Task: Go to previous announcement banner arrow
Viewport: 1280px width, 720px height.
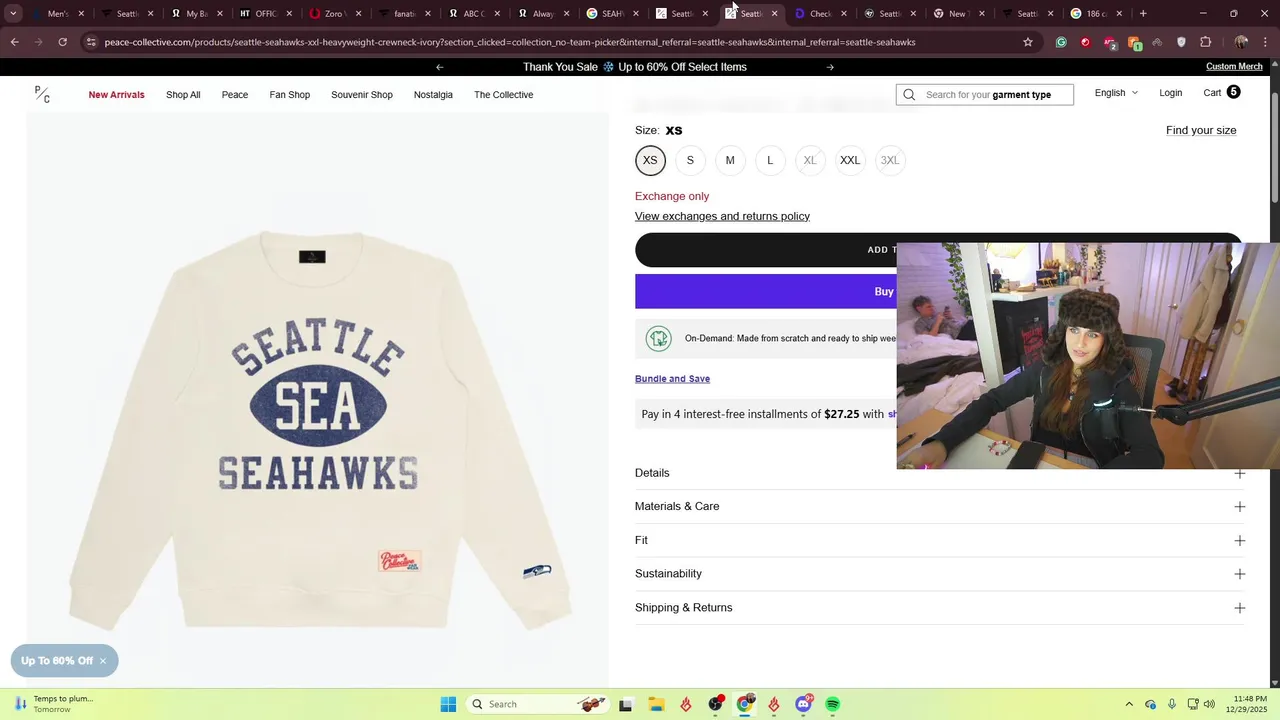Action: (x=439, y=67)
